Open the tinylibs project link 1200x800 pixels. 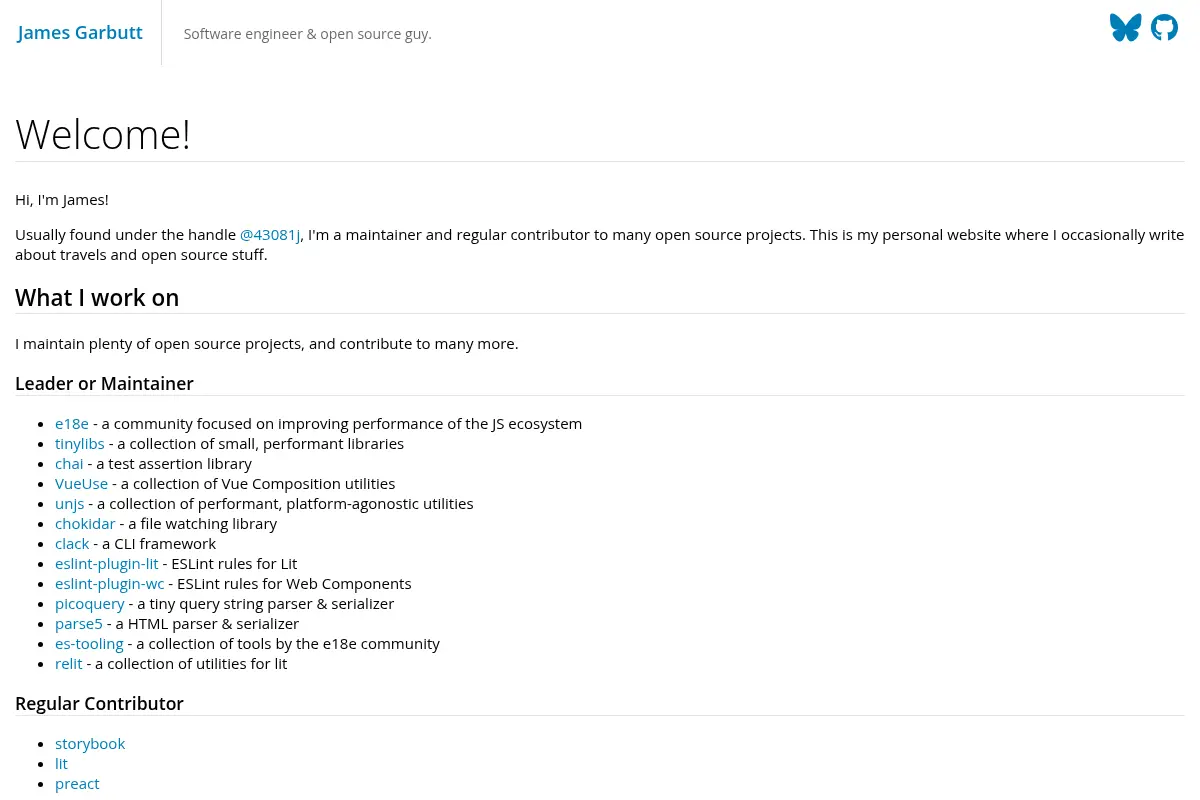(x=80, y=444)
